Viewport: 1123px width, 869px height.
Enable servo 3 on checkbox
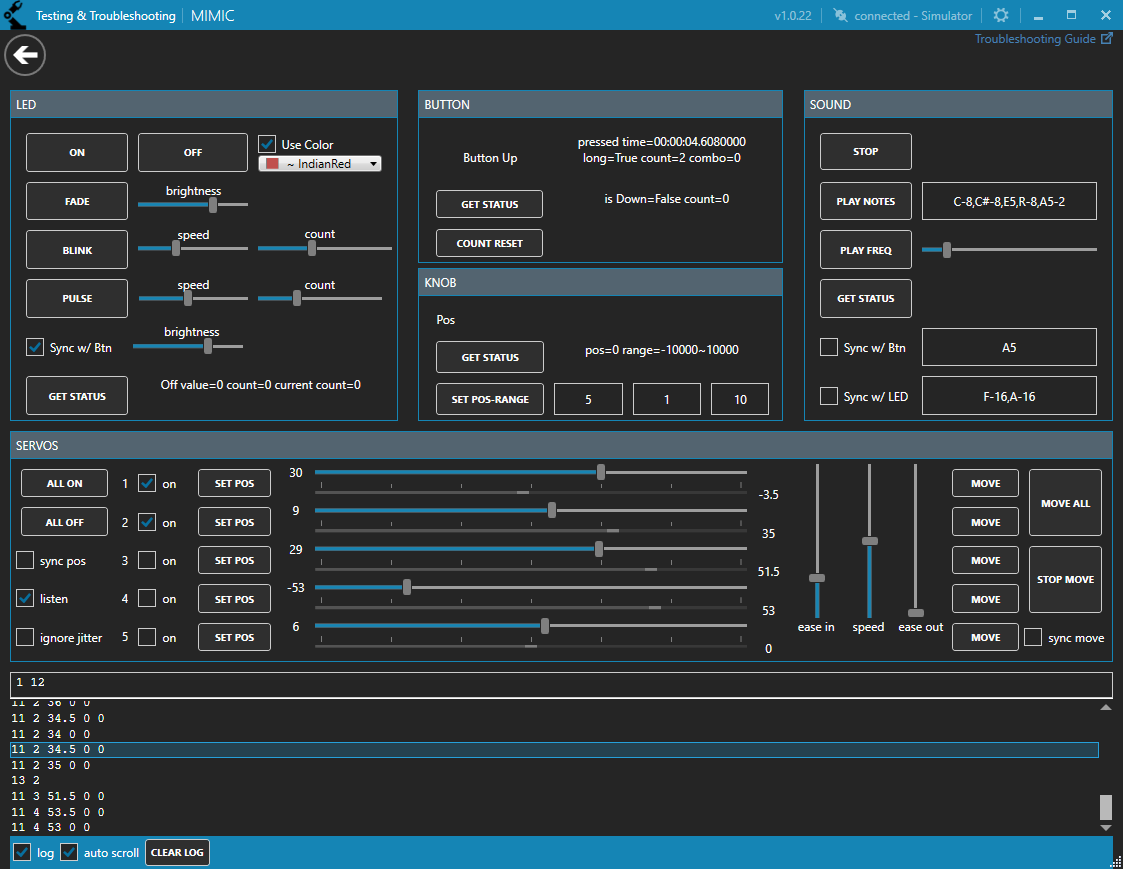pos(147,561)
